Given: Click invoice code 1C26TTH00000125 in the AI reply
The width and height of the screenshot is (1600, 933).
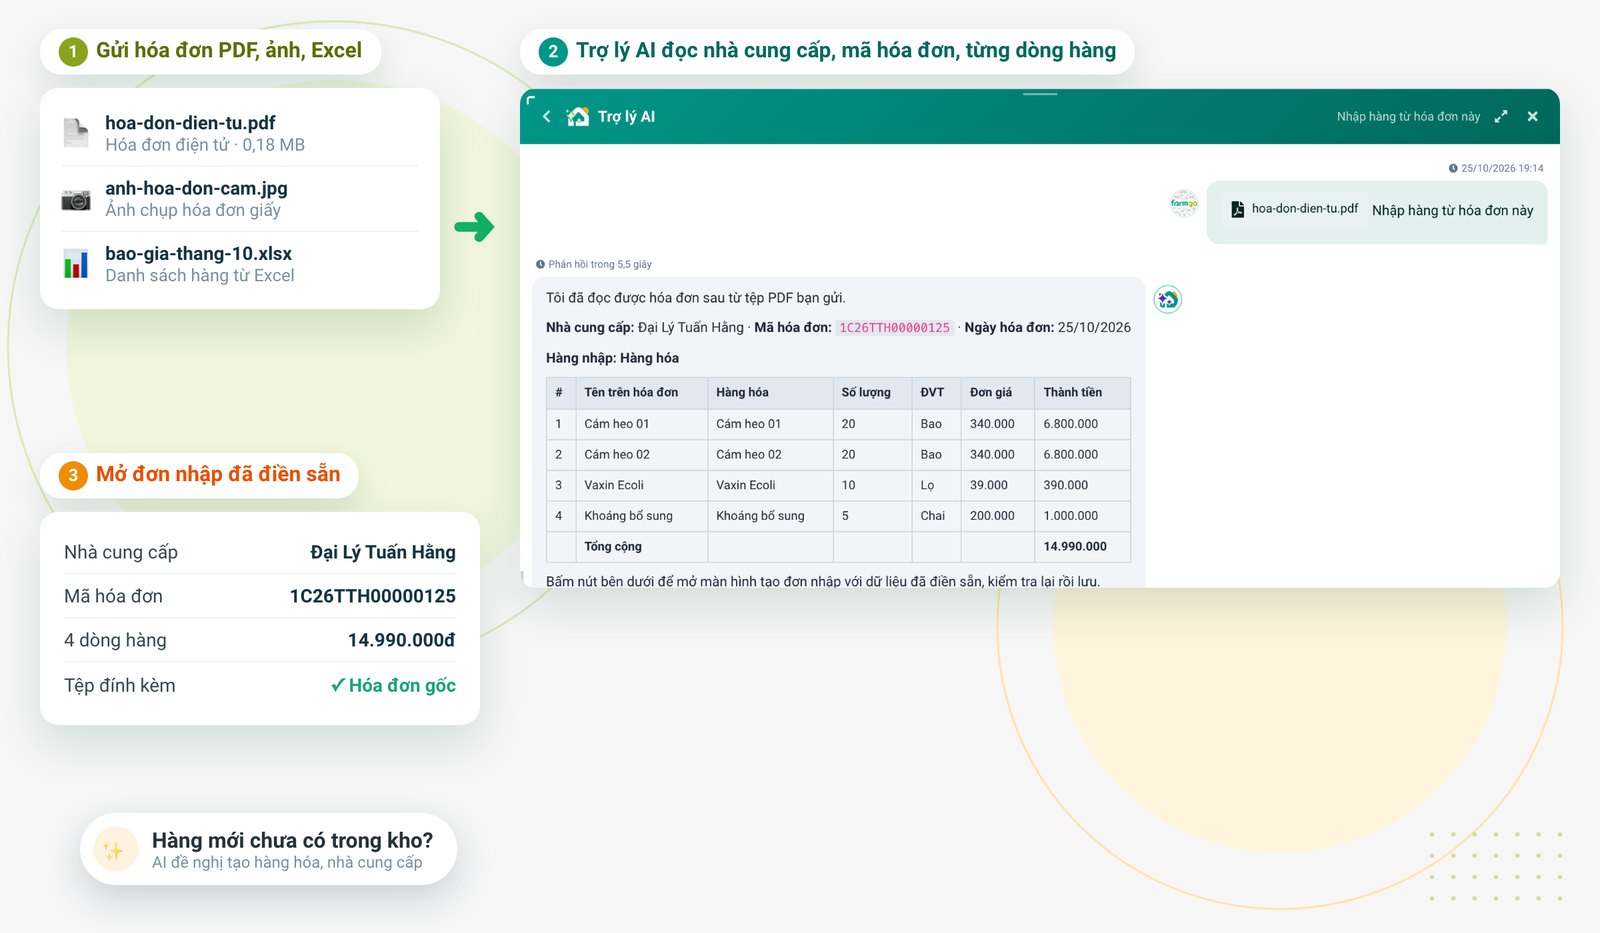Looking at the screenshot, I should (x=895, y=328).
